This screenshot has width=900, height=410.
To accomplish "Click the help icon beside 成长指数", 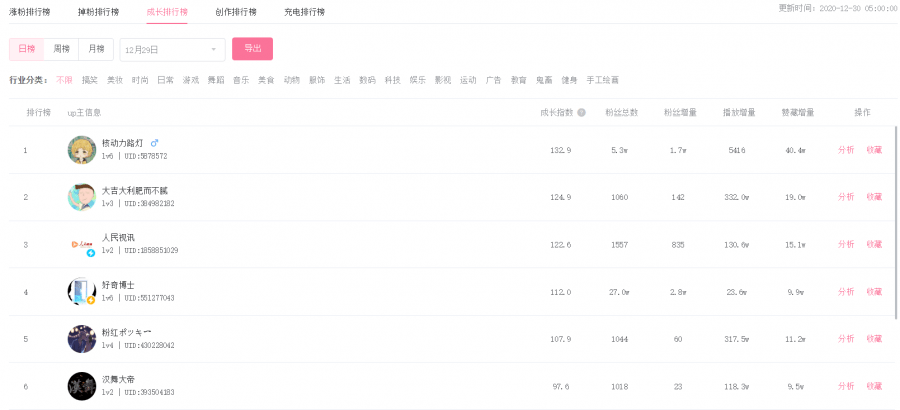I will coord(581,113).
